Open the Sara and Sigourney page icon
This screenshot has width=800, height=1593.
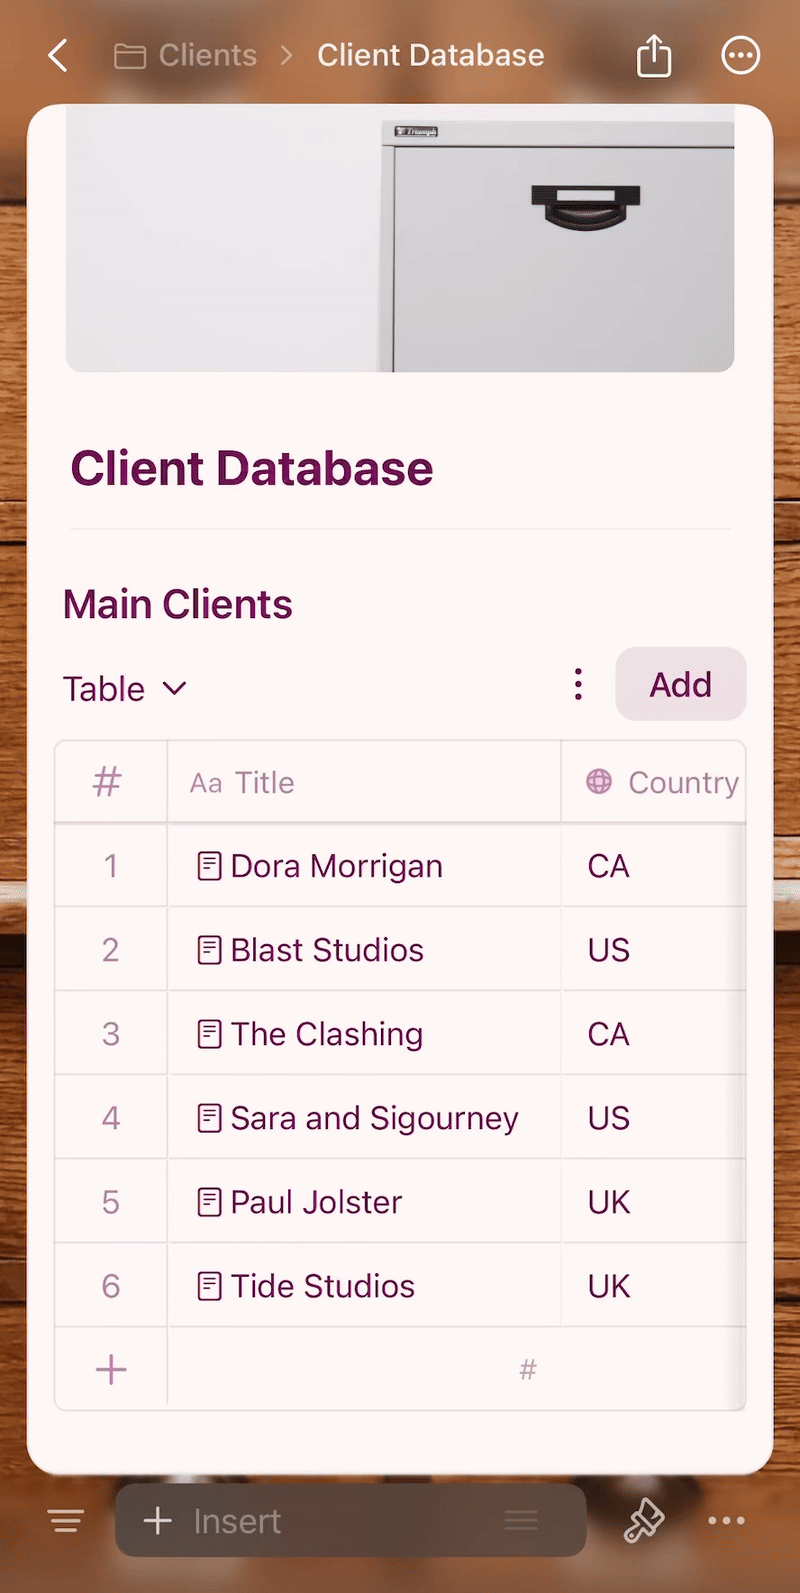(x=209, y=1118)
